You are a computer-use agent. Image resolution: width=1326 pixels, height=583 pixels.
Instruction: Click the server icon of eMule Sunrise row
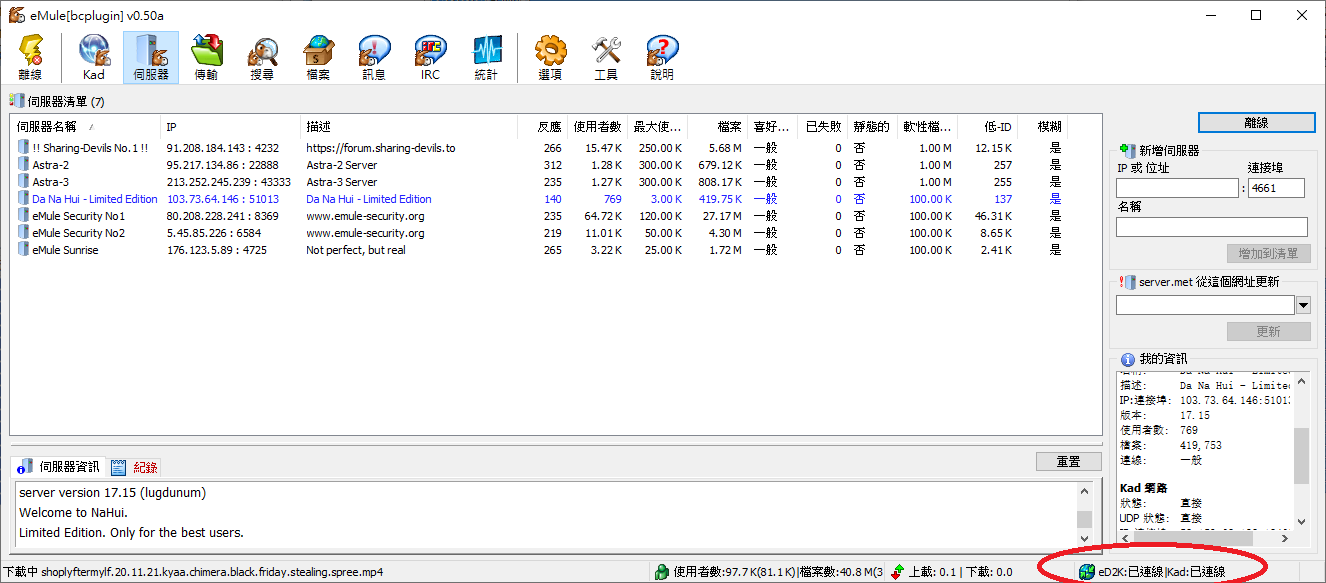(x=22, y=250)
